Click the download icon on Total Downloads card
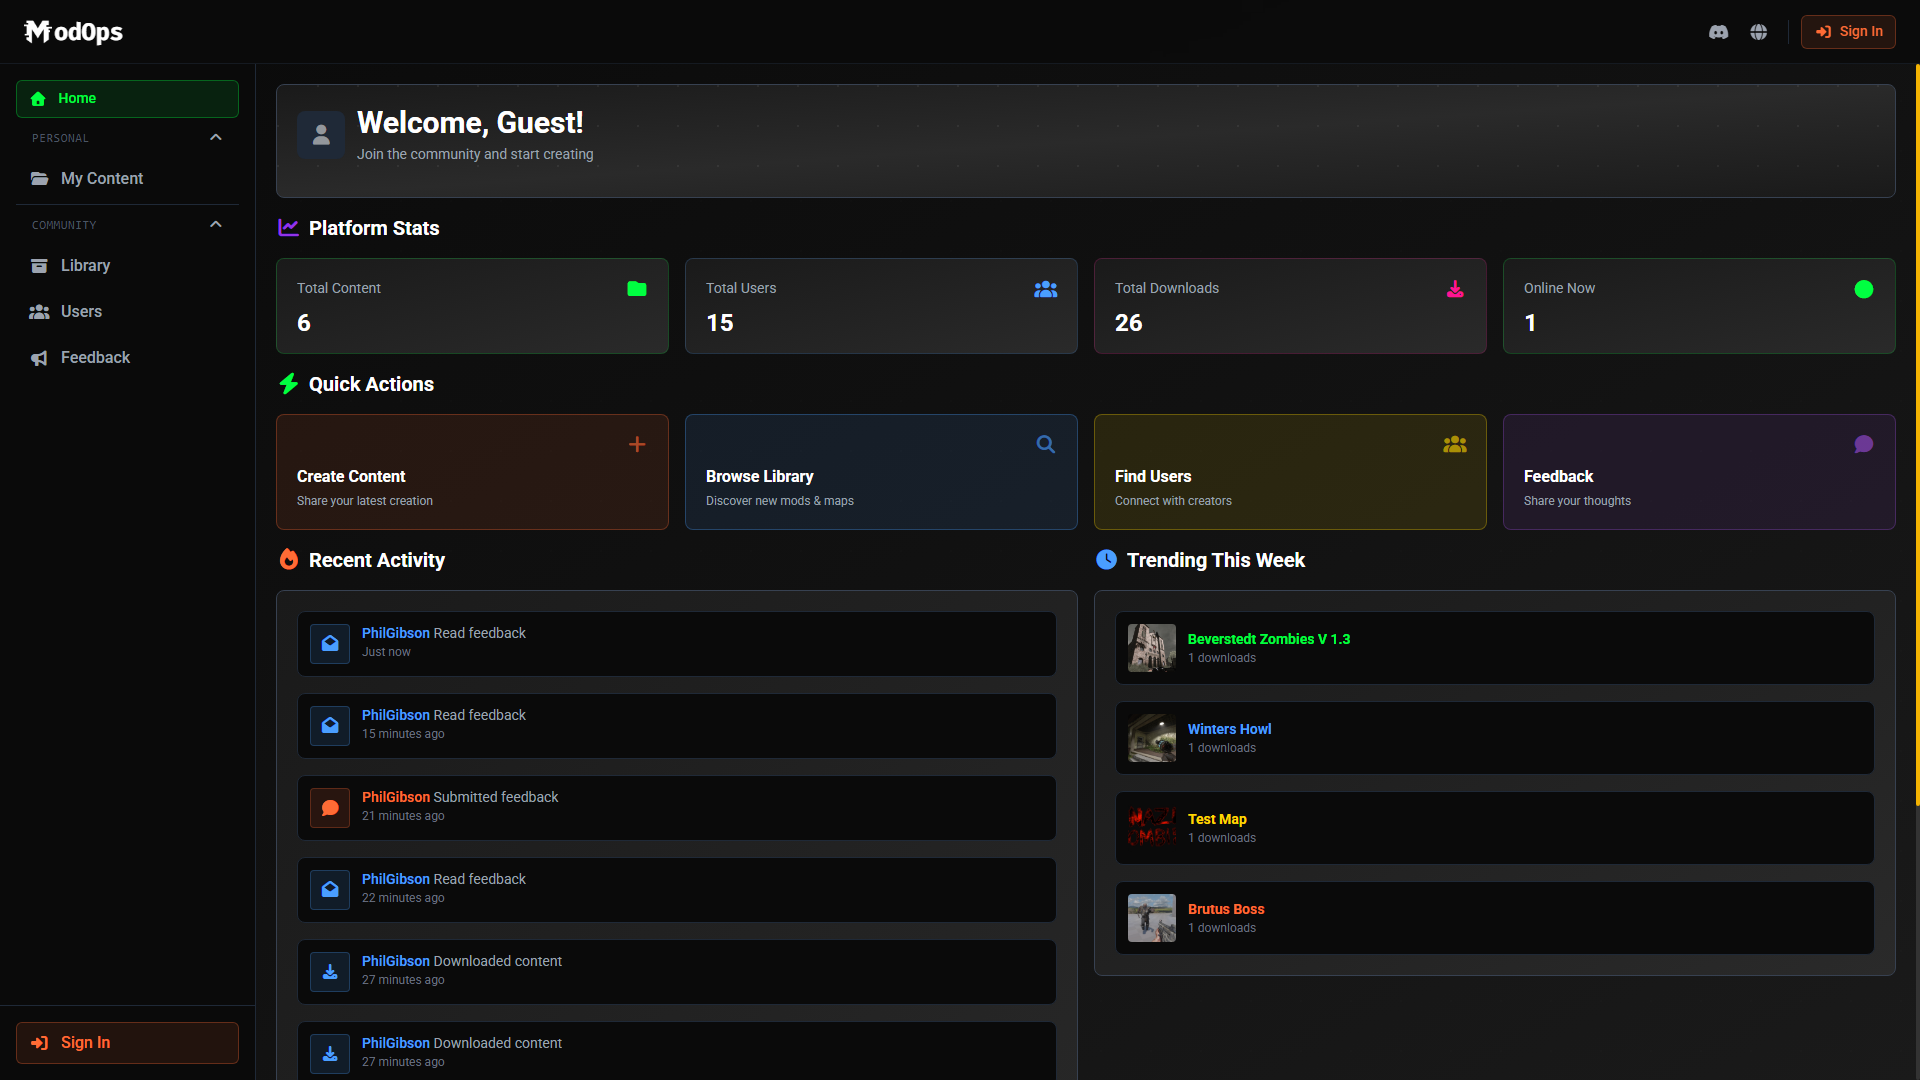The image size is (1920, 1080). point(1455,289)
